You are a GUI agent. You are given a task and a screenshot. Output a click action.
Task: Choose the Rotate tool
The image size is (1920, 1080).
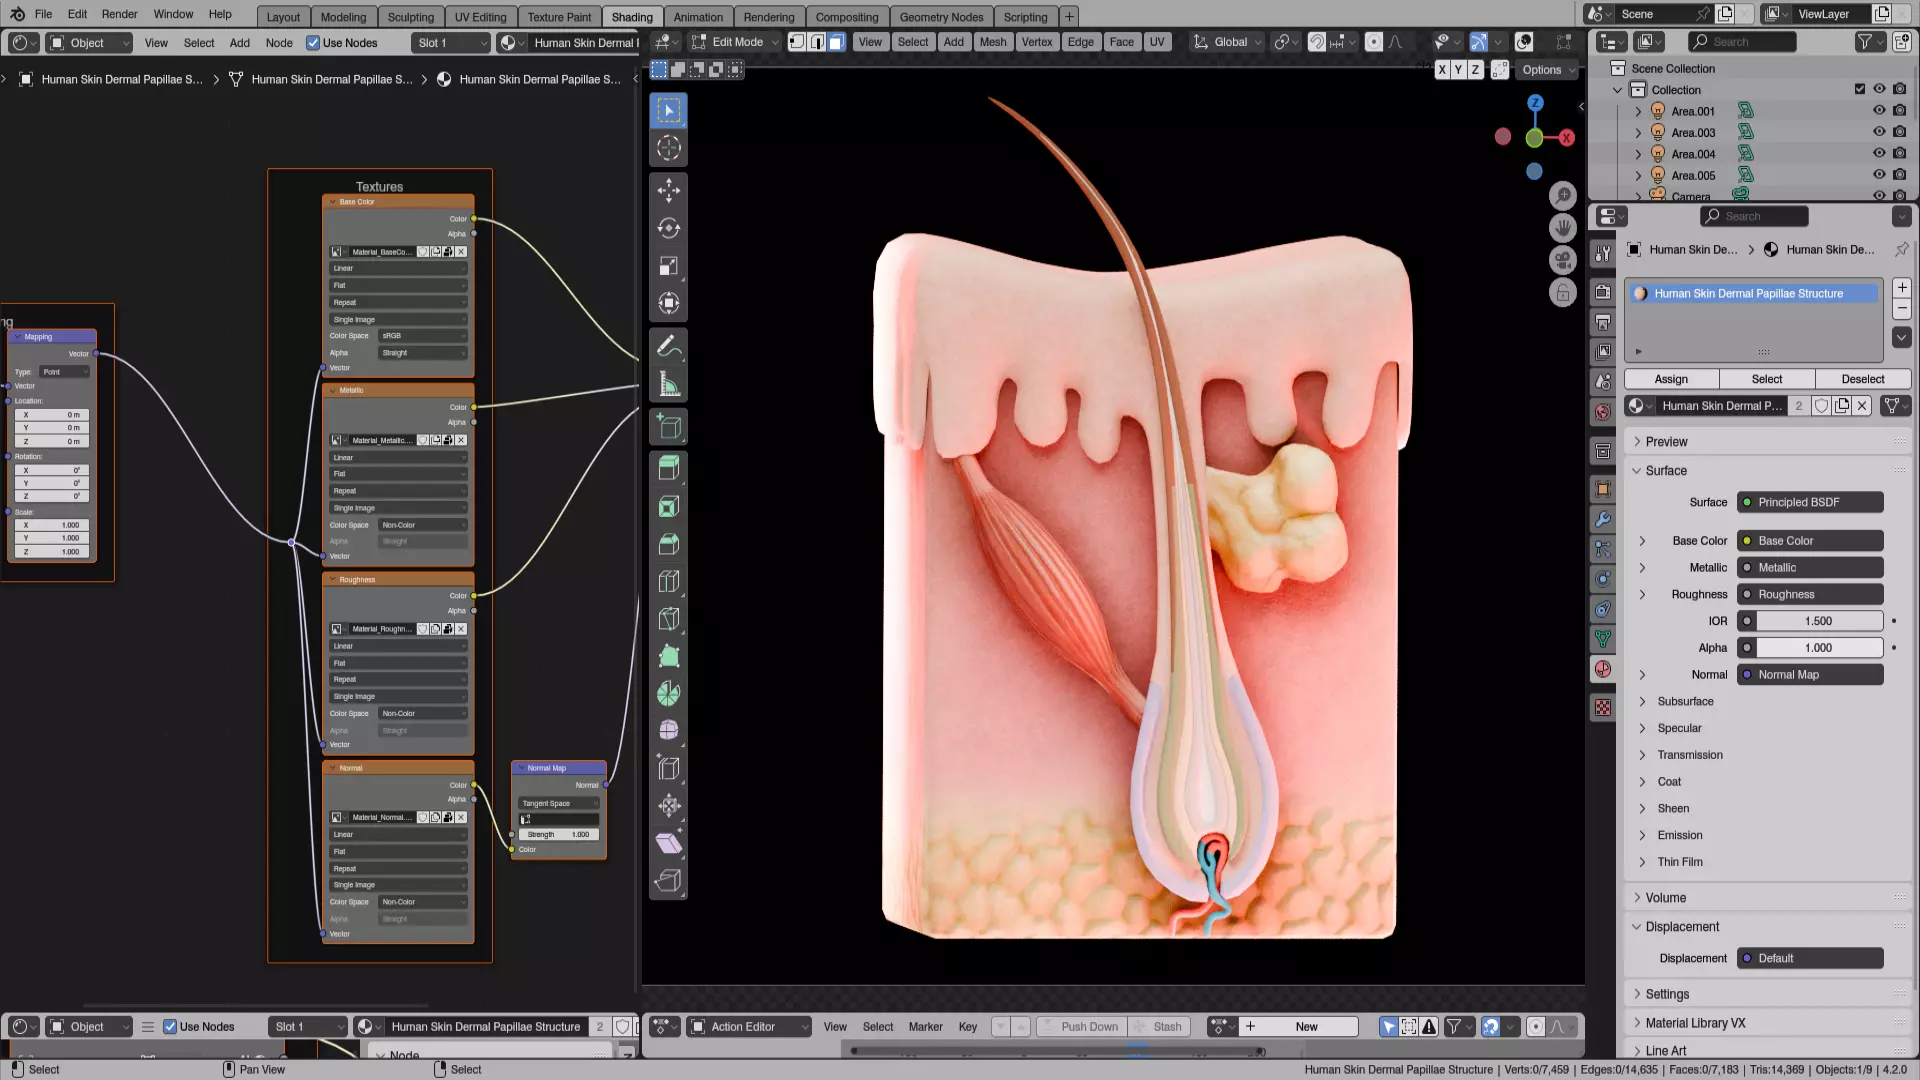pyautogui.click(x=668, y=228)
